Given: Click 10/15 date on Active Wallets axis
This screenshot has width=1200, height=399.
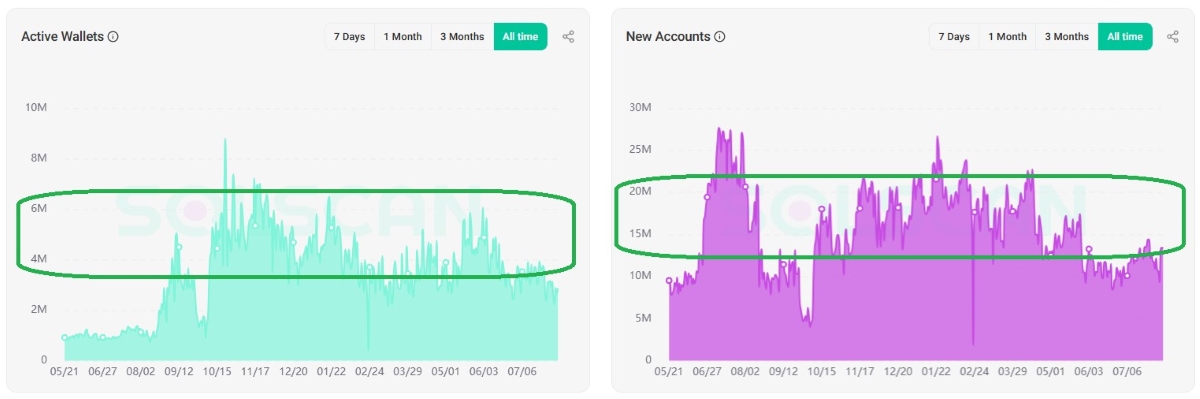Looking at the screenshot, I should (216, 371).
